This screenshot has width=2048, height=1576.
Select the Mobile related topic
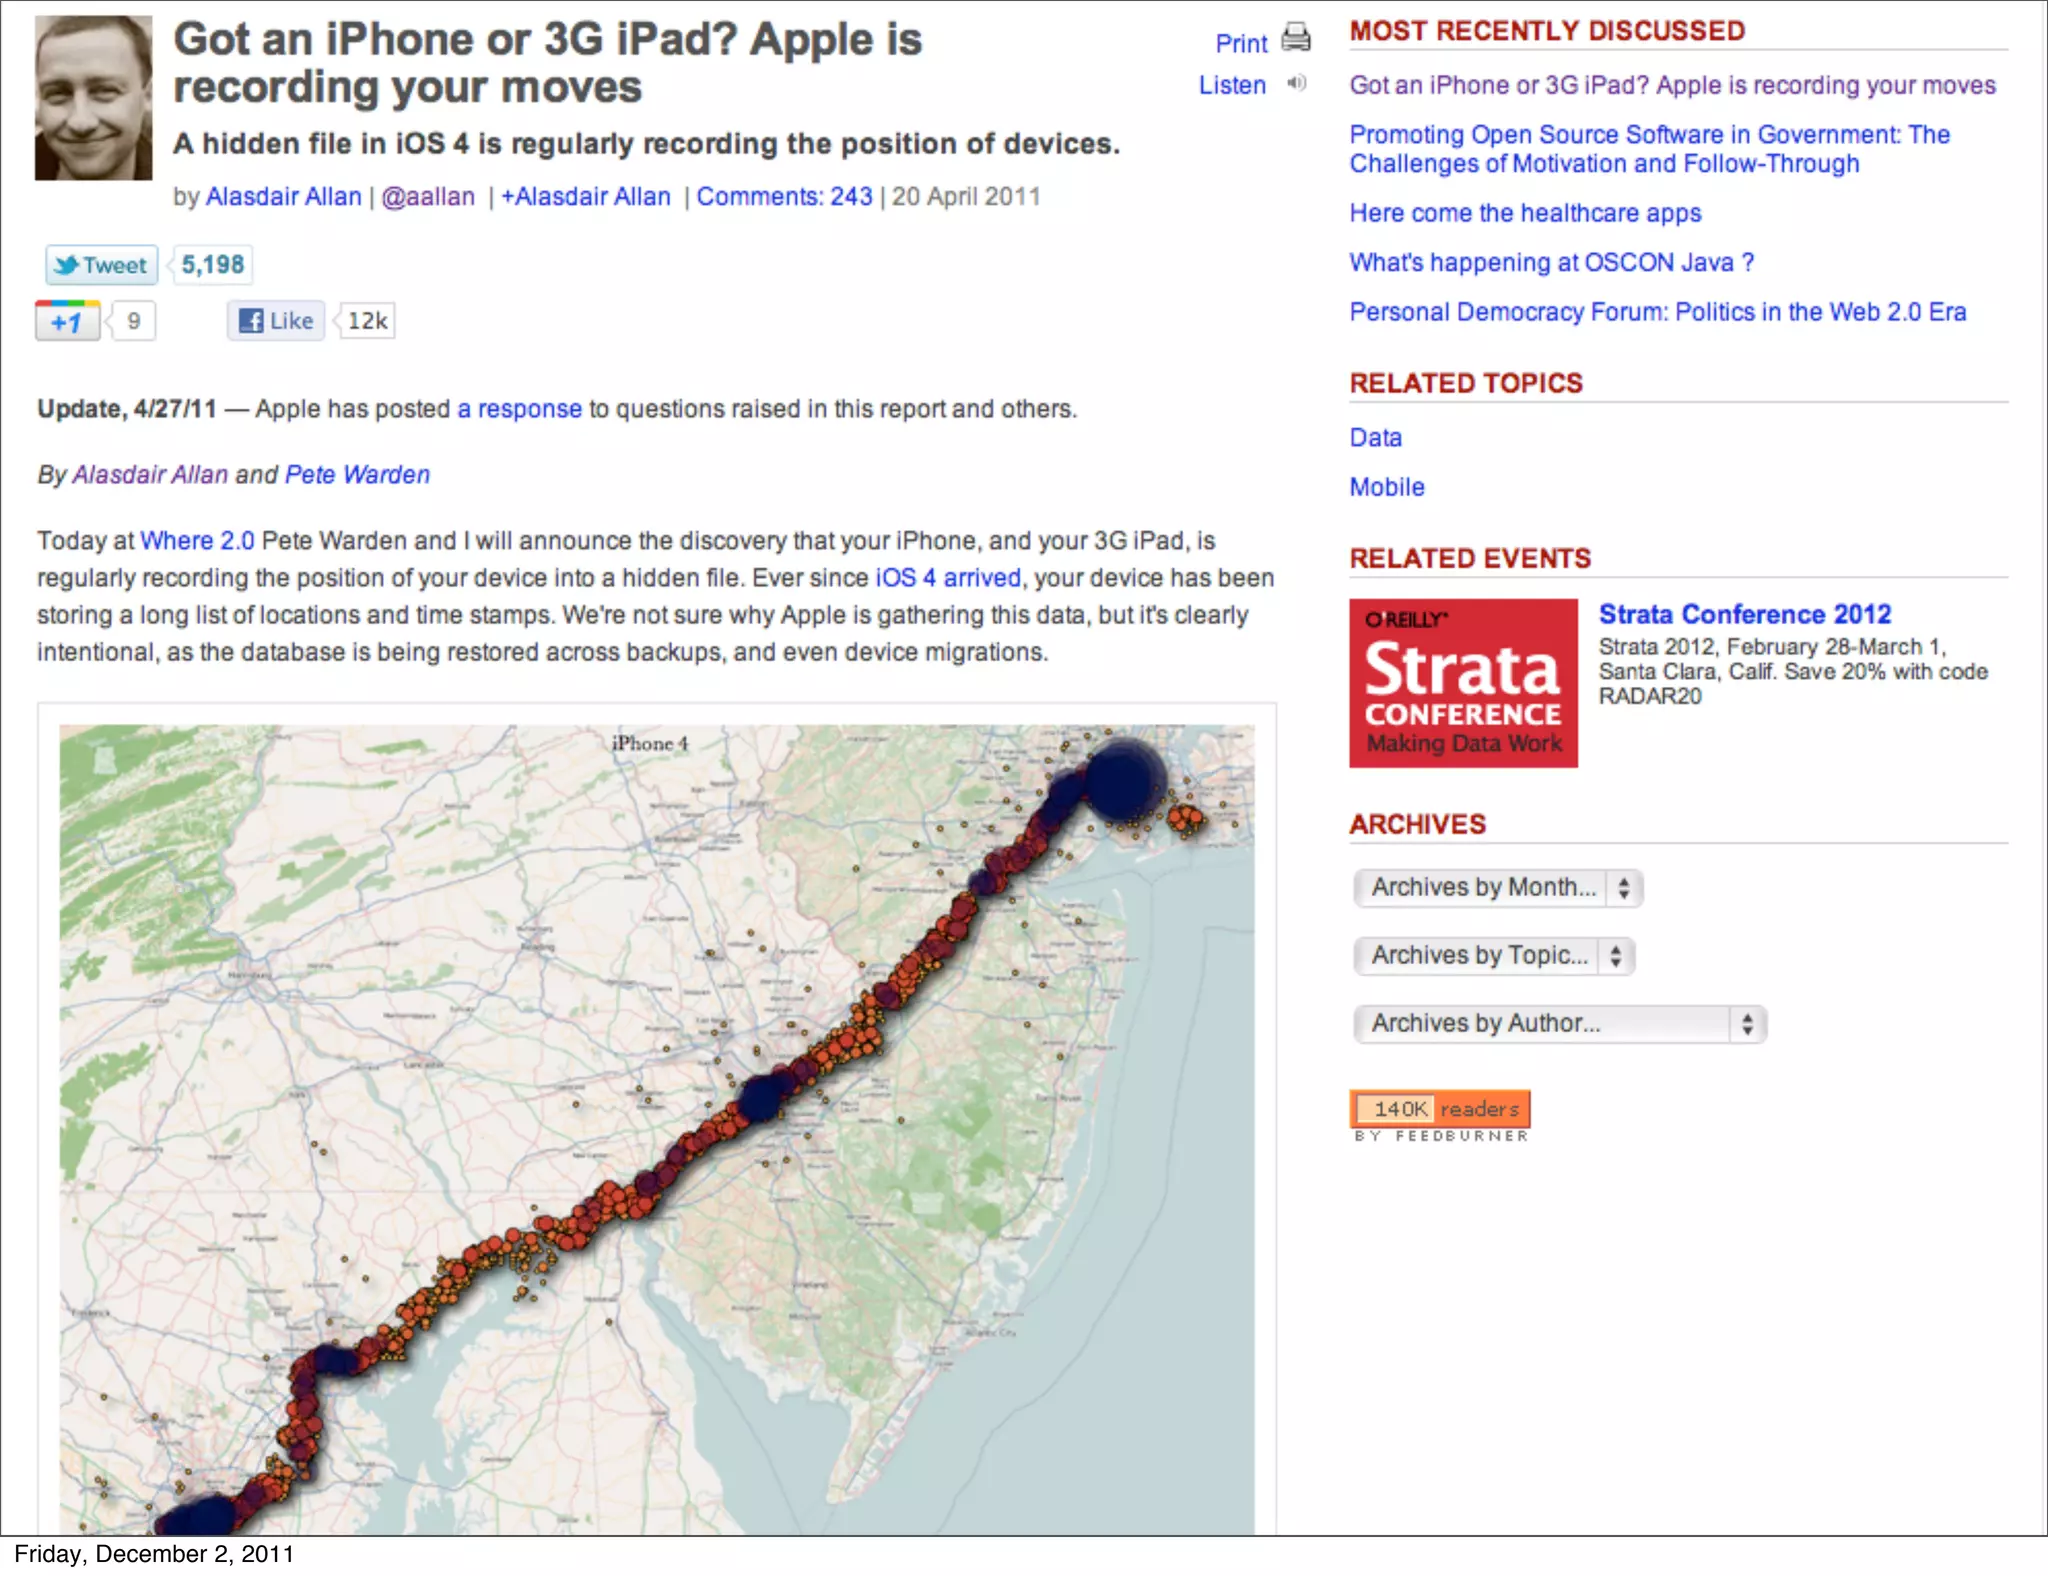[x=1386, y=487]
